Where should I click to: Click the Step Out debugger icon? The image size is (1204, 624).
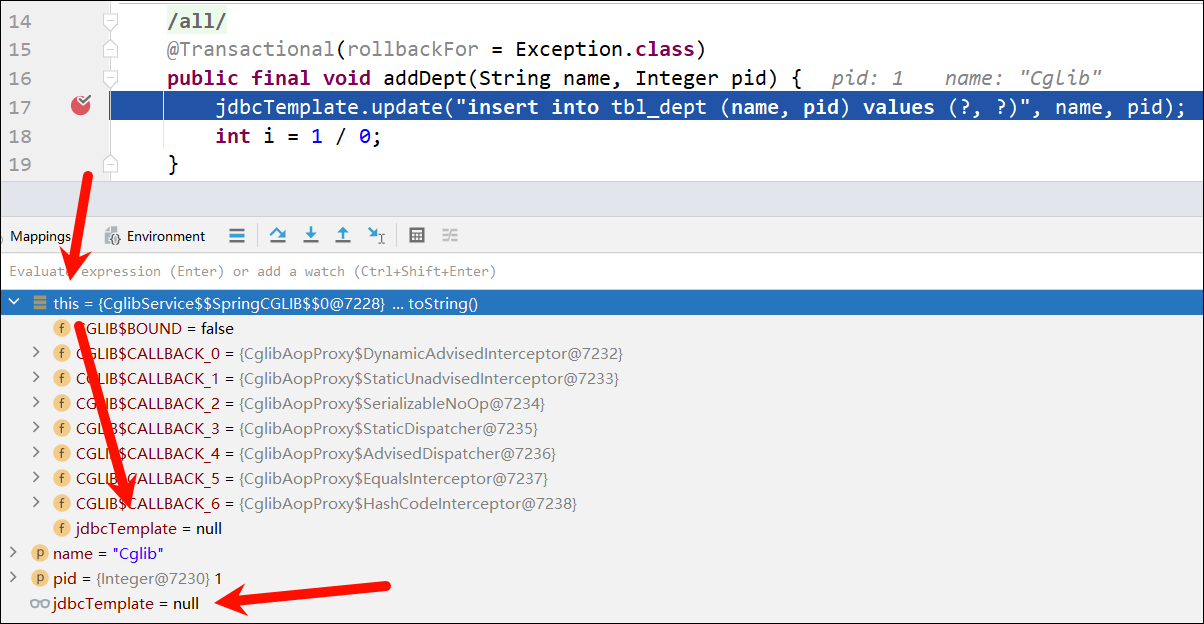coord(343,235)
